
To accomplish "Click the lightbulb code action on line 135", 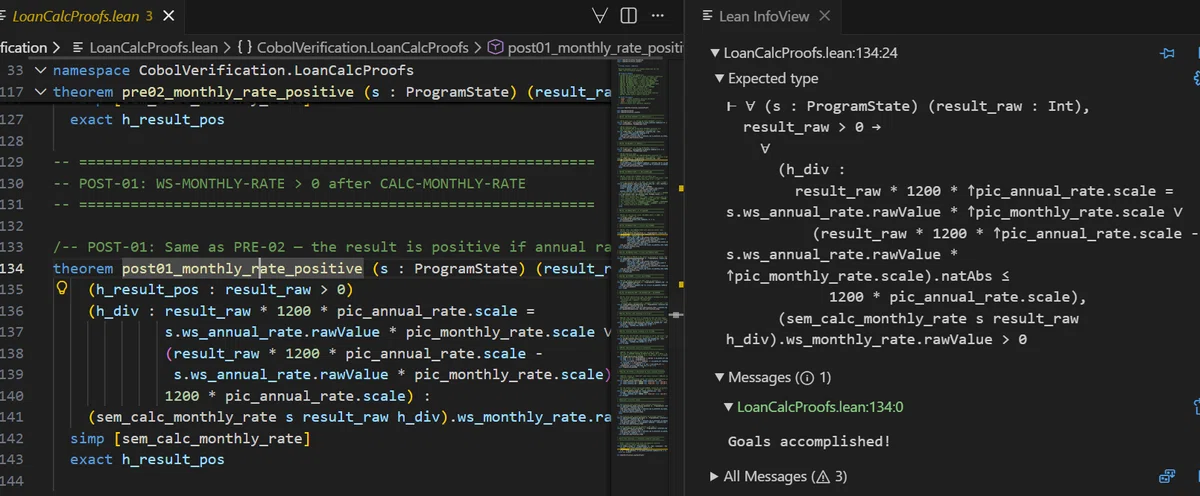I will point(61,288).
